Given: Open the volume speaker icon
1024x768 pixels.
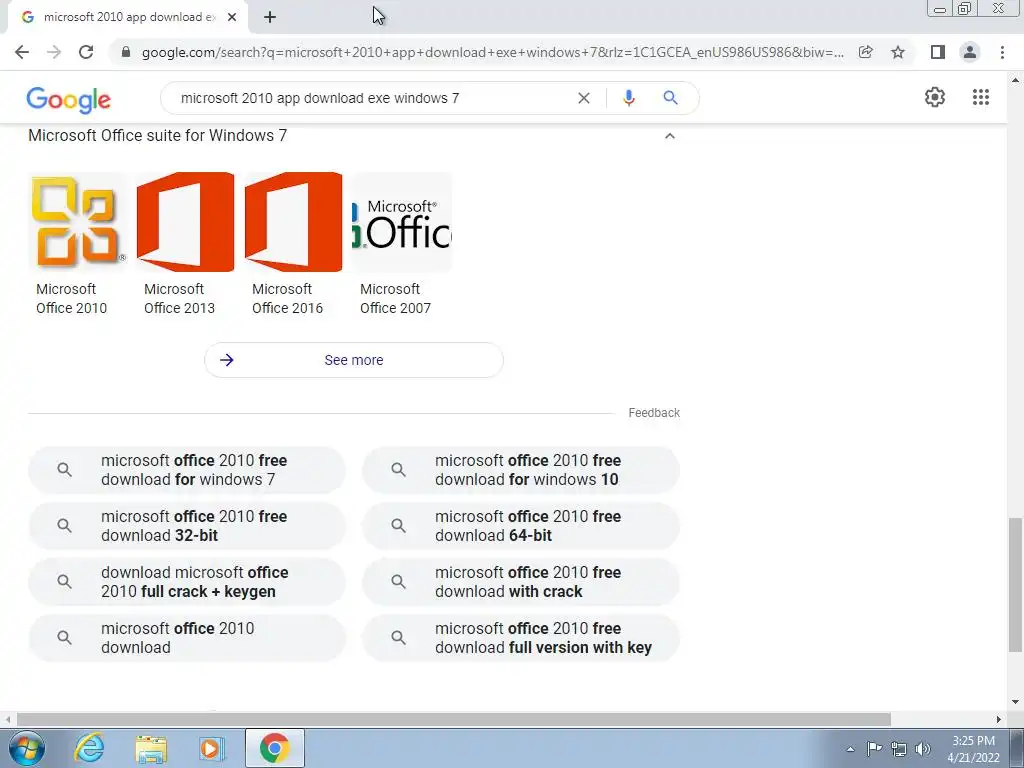Looking at the screenshot, I should 923,748.
